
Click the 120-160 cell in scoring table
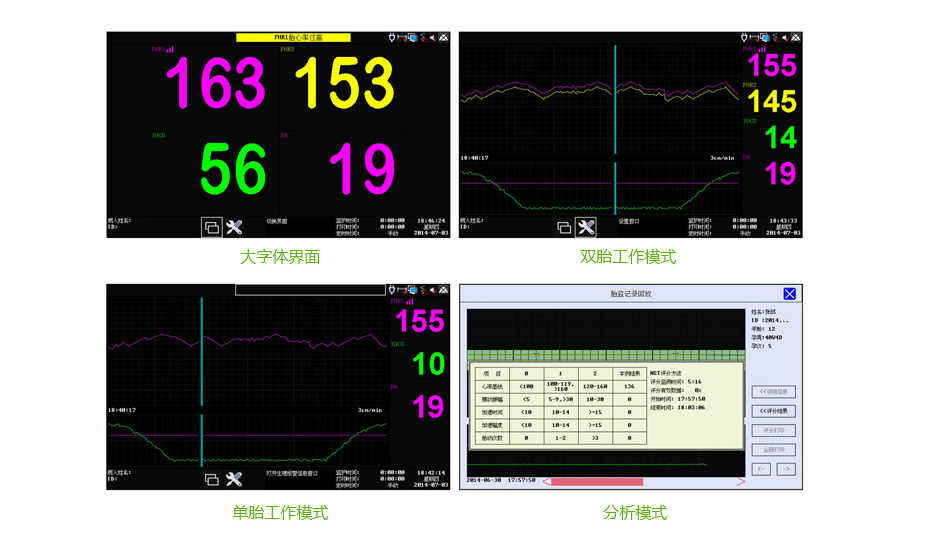(595, 387)
